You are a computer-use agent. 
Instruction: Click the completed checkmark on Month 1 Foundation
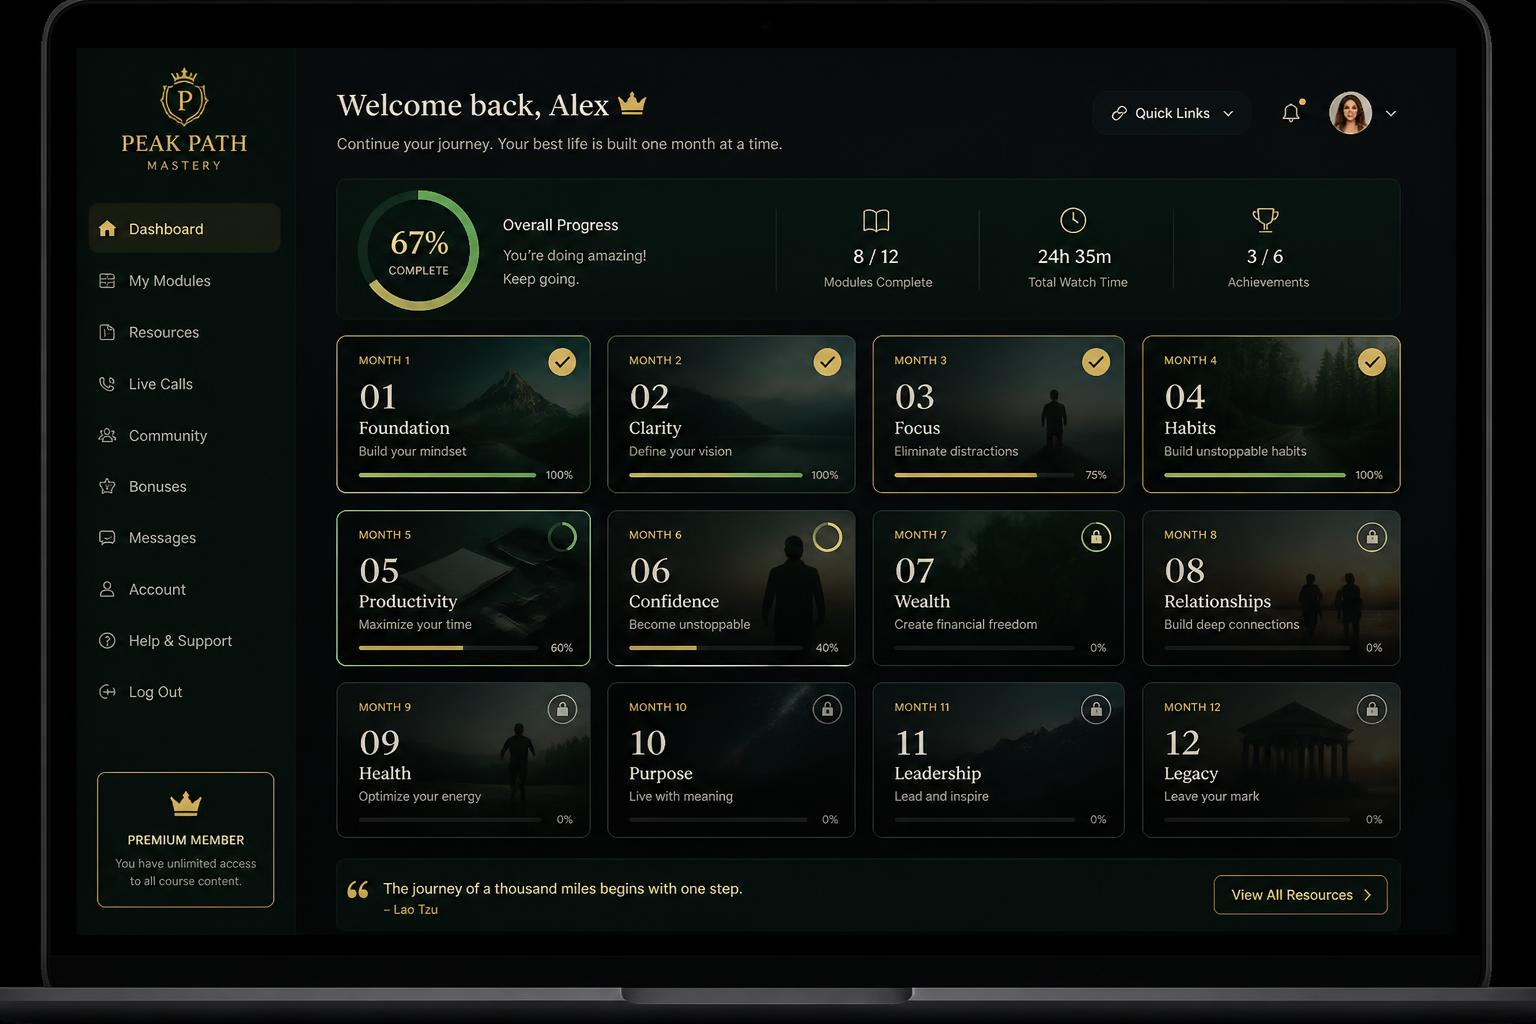[x=562, y=362]
